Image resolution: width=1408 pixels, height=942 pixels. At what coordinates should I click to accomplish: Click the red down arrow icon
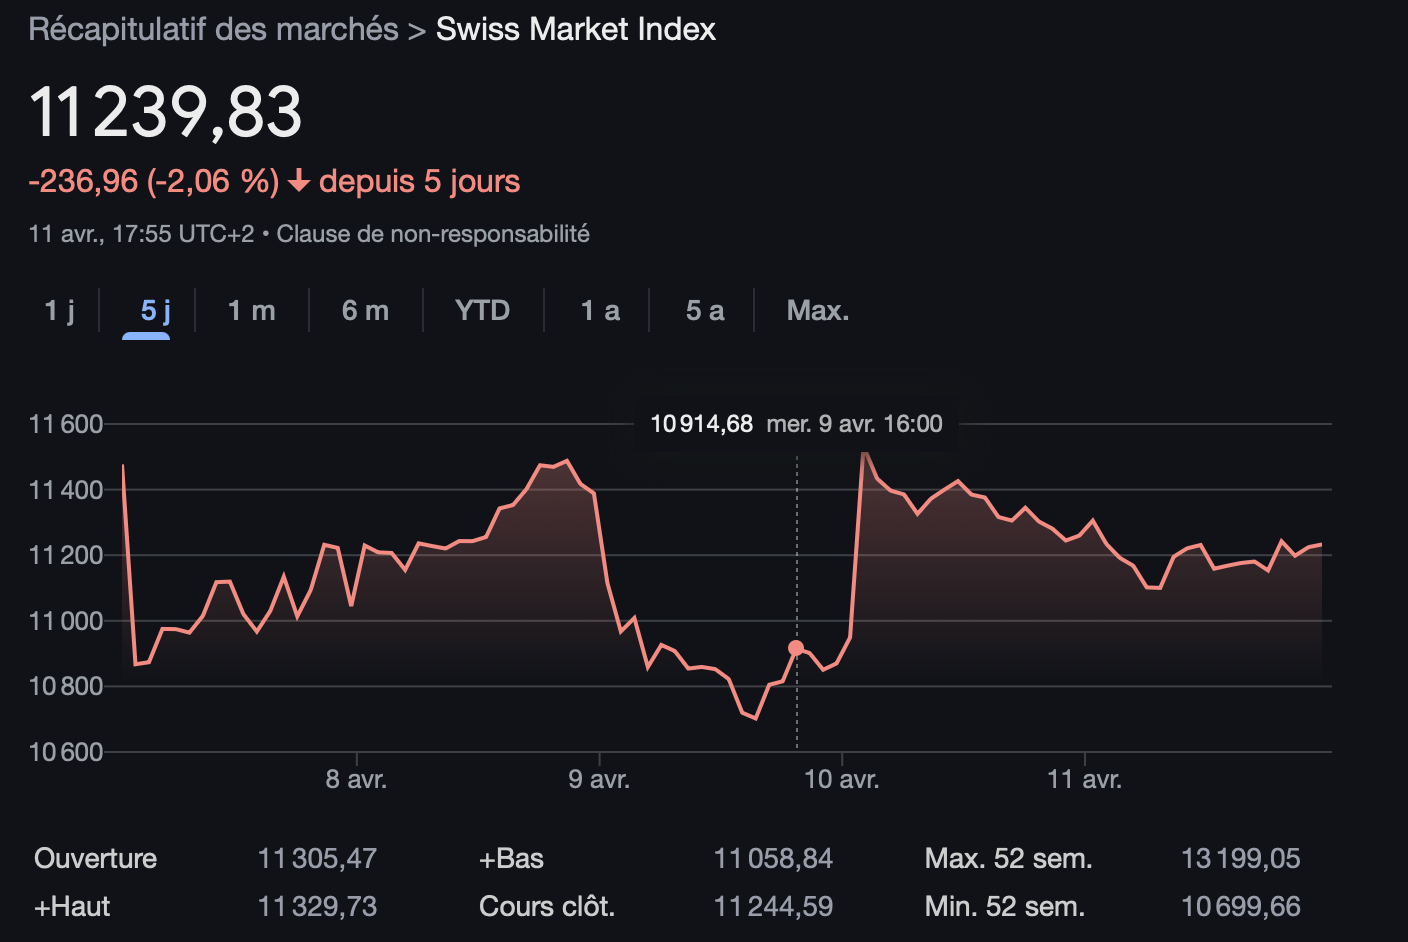(x=298, y=181)
